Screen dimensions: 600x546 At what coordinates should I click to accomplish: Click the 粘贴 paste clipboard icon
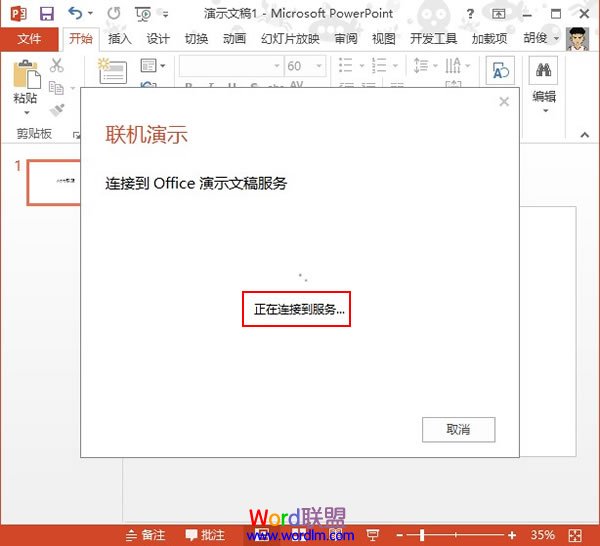(26, 74)
